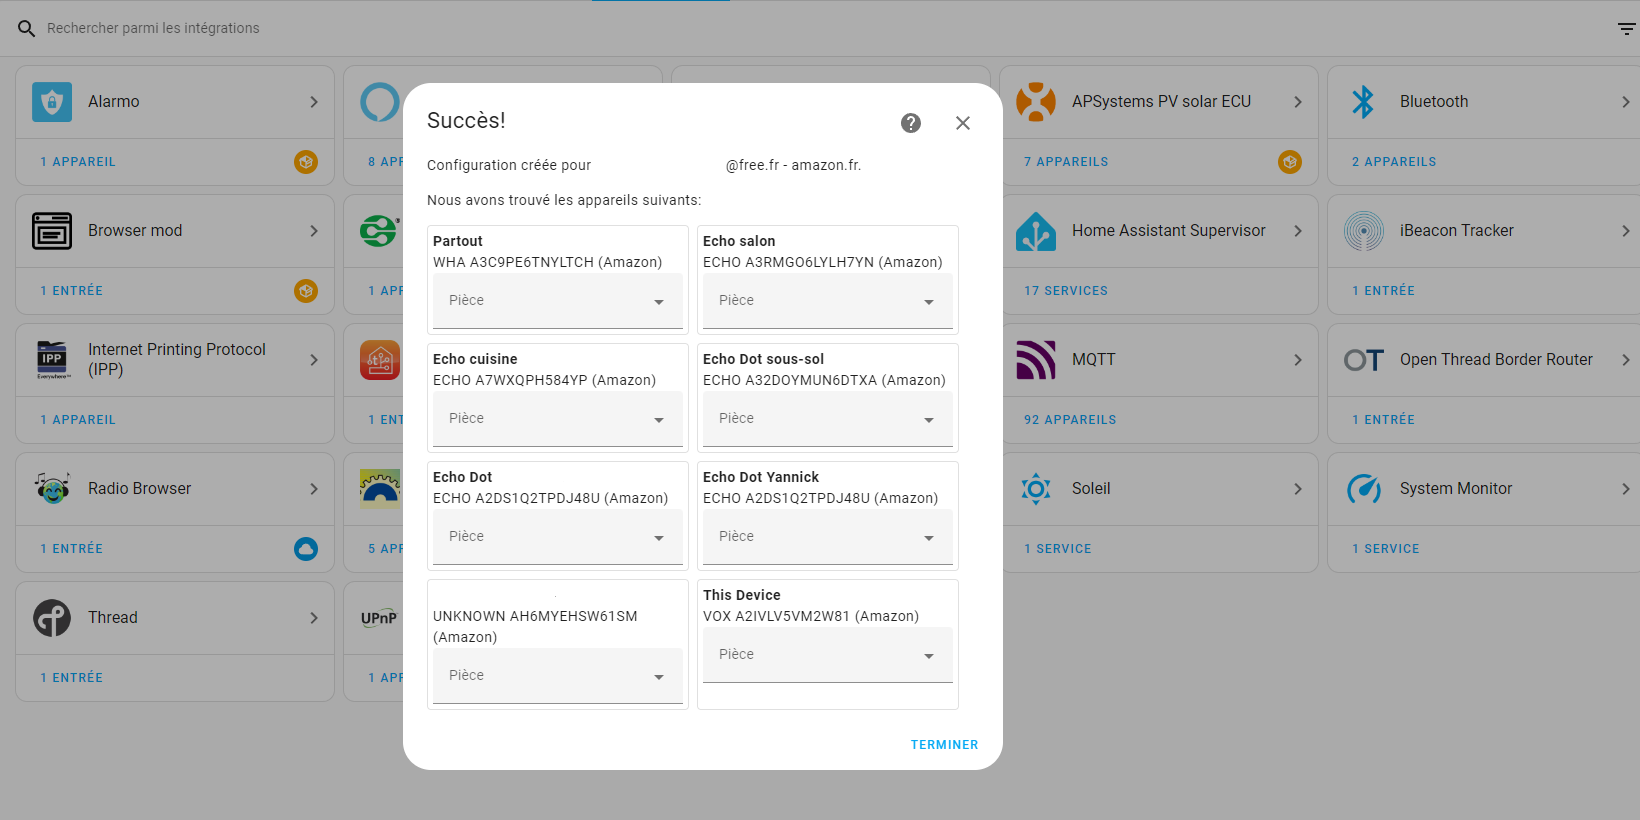Screen dimensions: 1640x820
Task: Expand the Home Assistant Supervisor chevron
Action: coord(1298,231)
